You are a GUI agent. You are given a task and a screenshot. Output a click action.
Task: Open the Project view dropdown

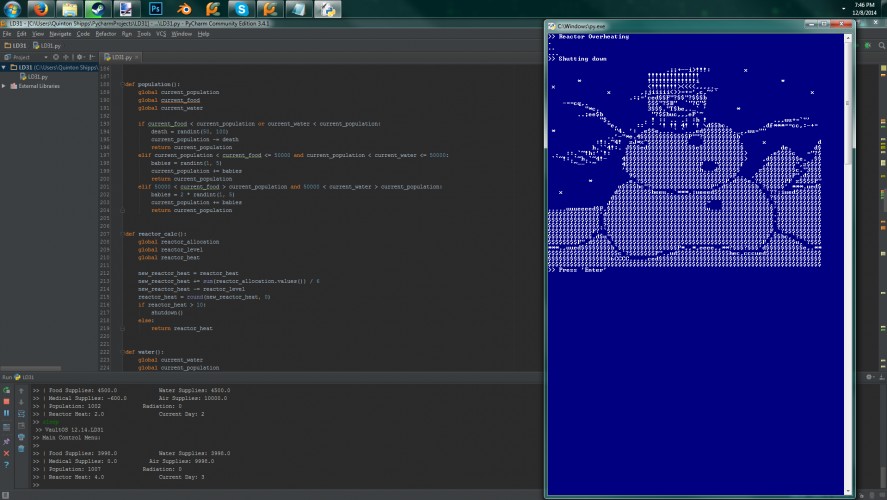pos(45,57)
